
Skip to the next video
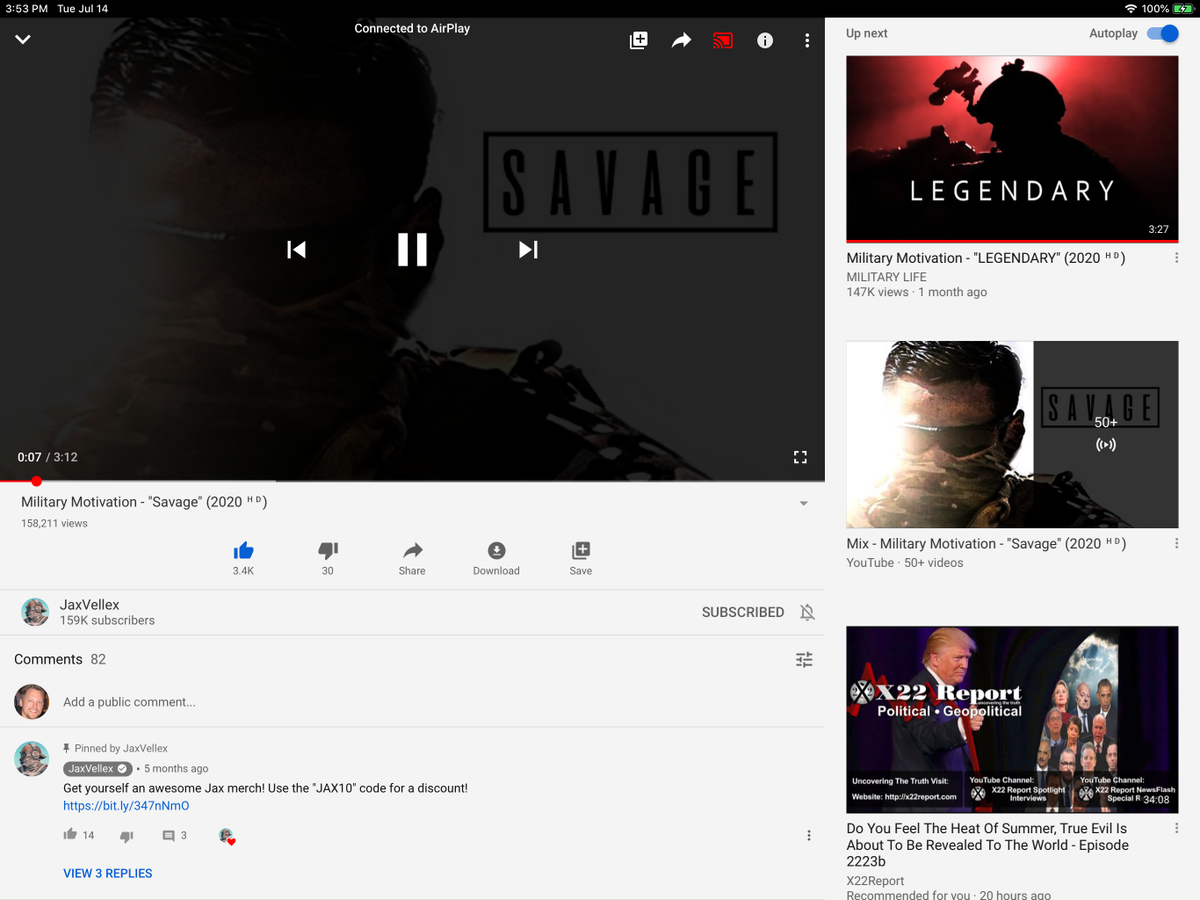(x=528, y=249)
